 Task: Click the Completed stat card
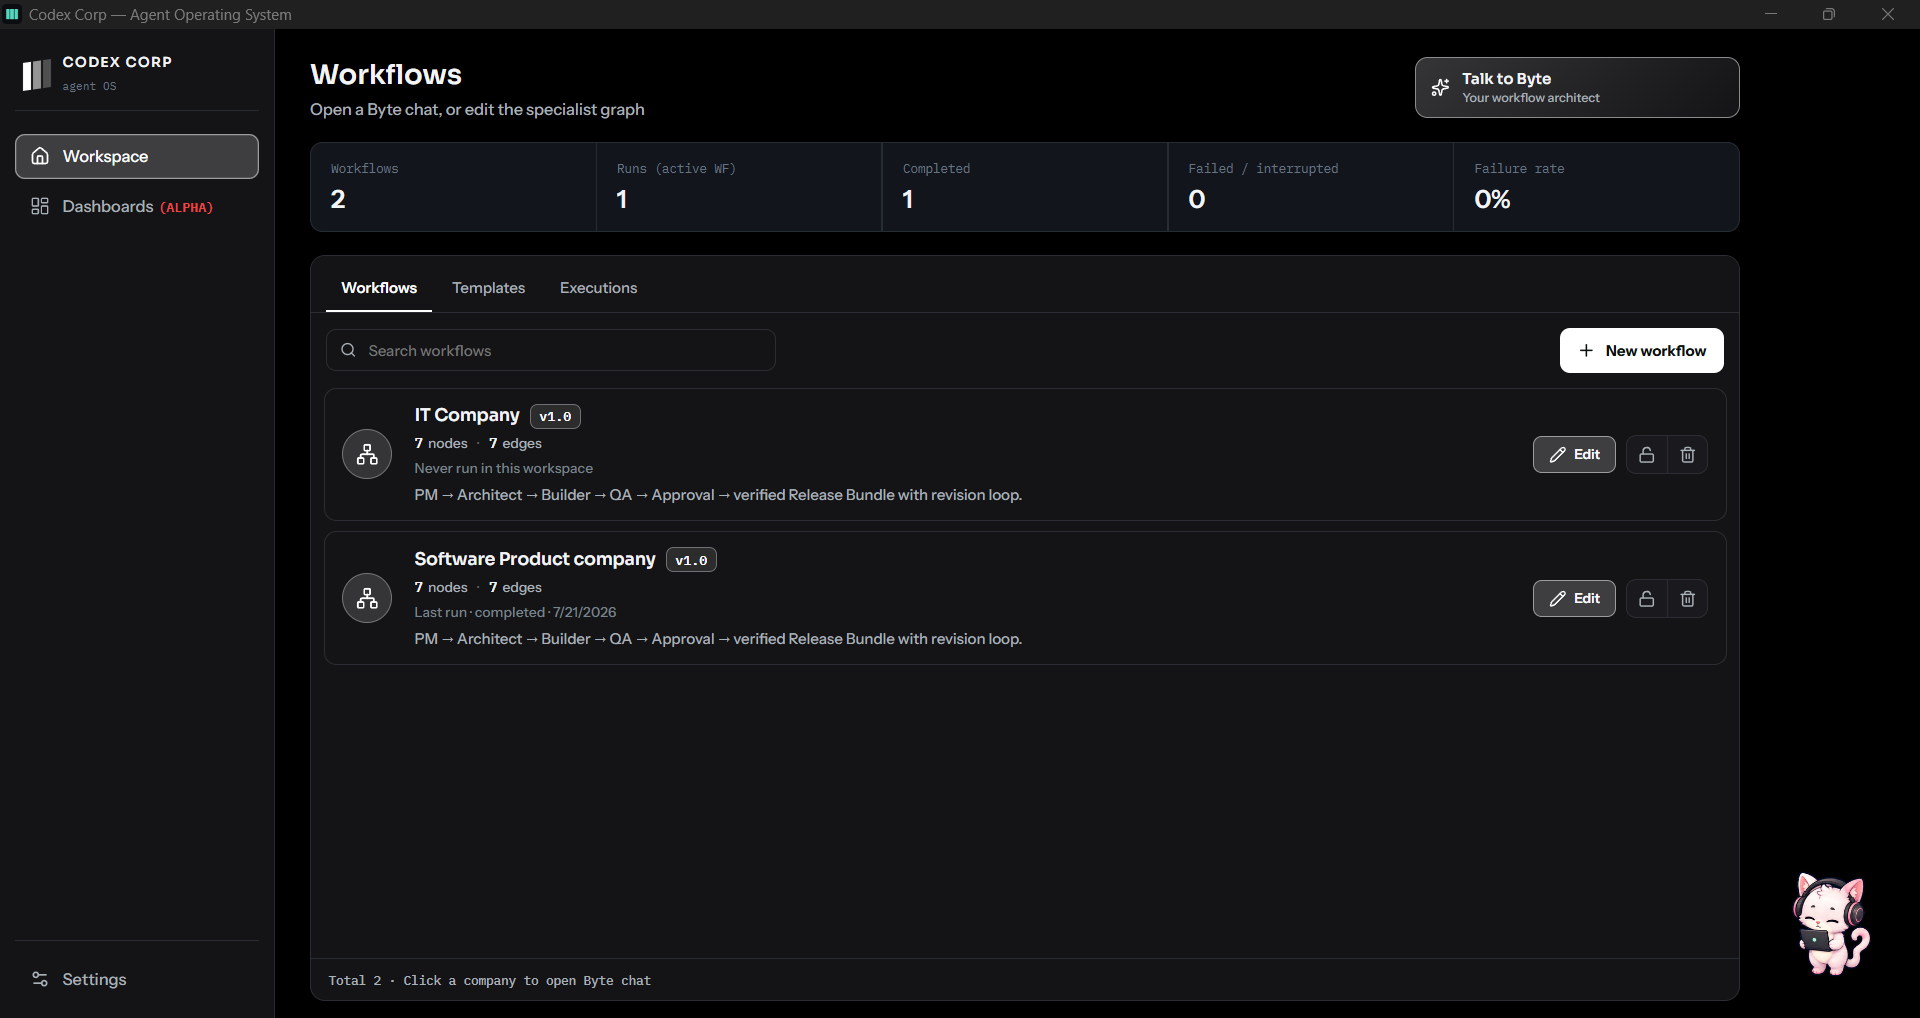pos(1025,187)
